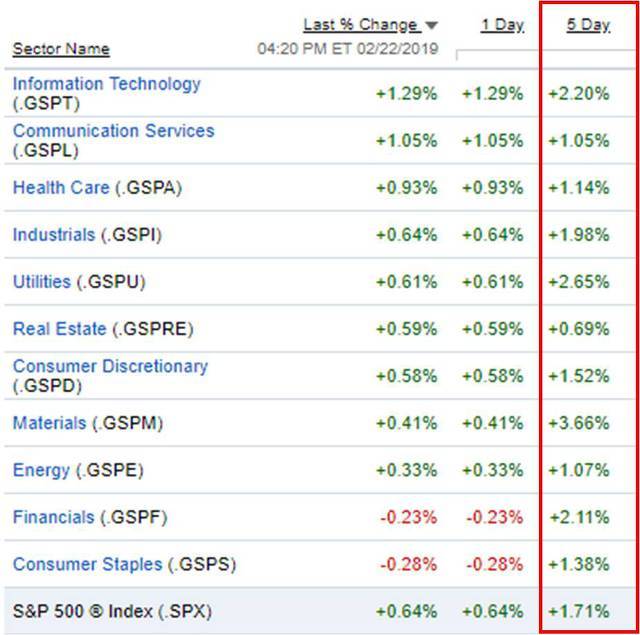The image size is (640, 635).
Task: Click the Materials 5 Day value +3.66%
Action: coord(579,423)
